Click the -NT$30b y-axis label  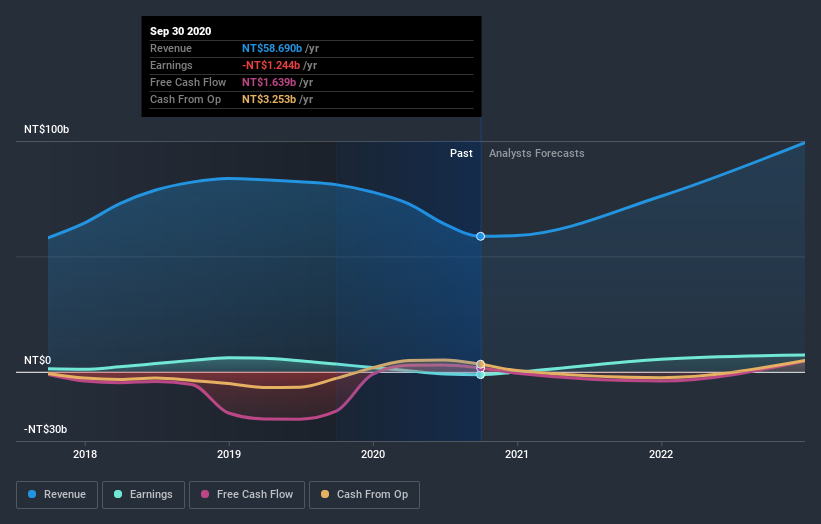click(x=46, y=429)
